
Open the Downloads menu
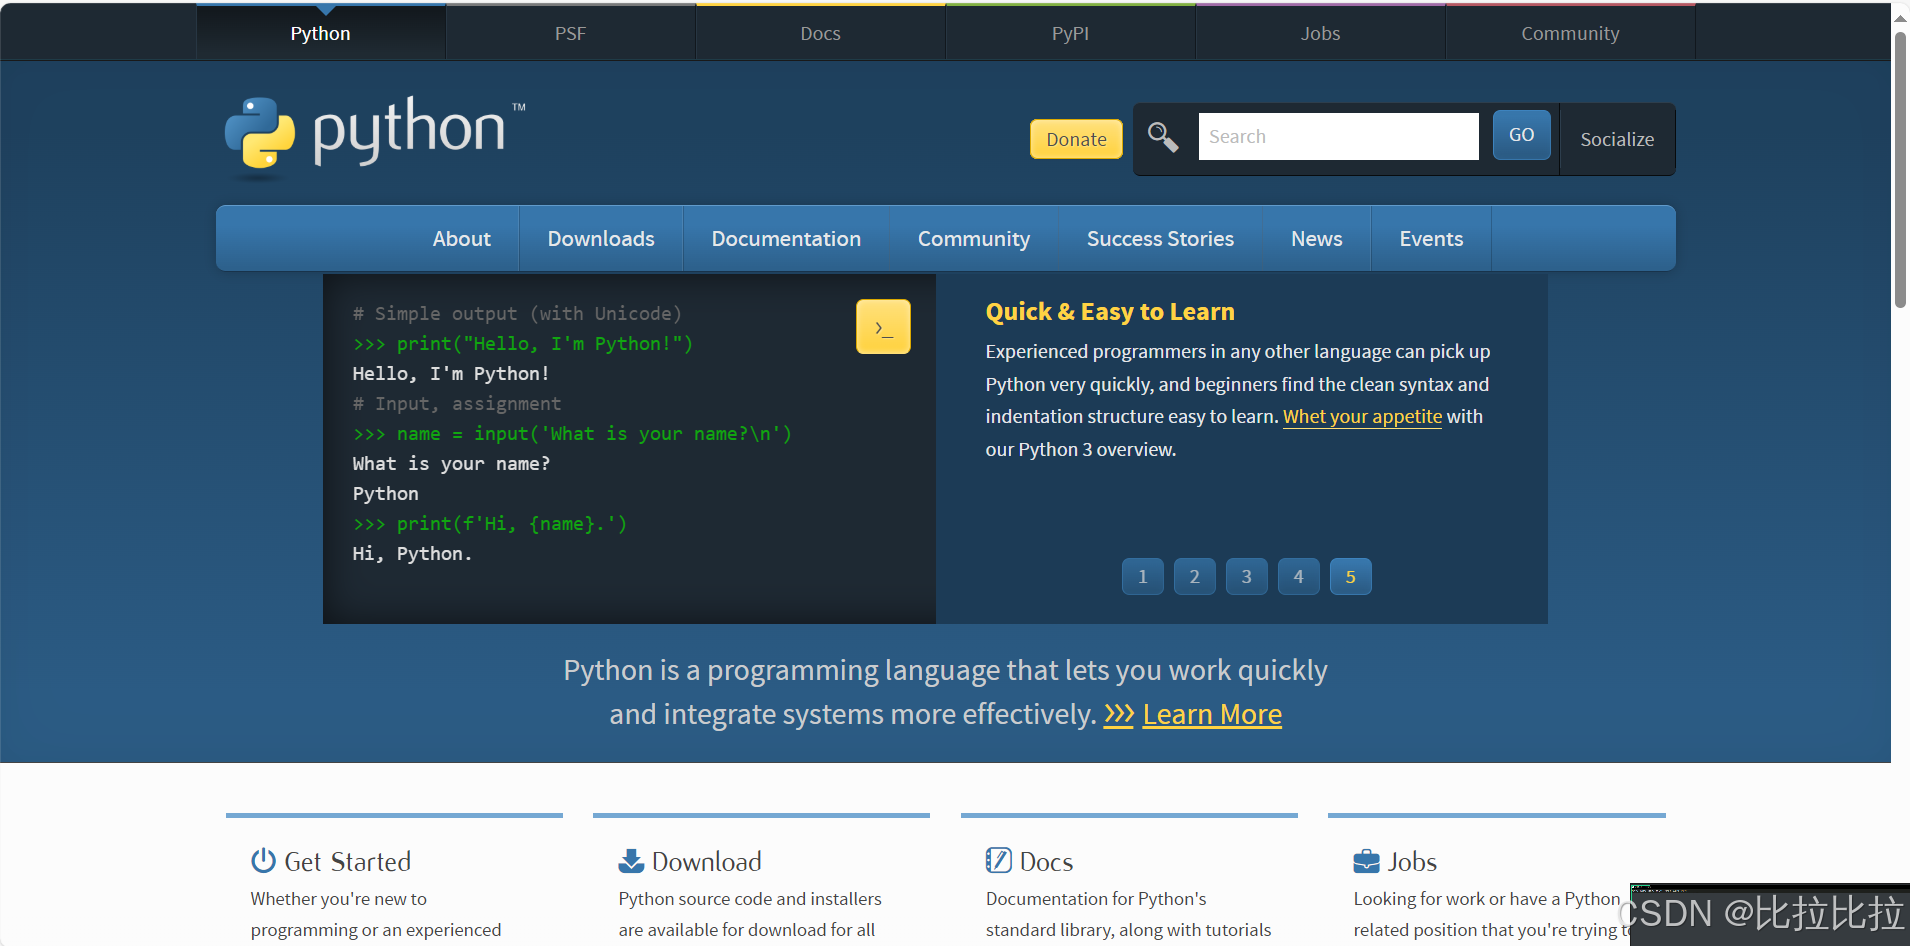click(601, 238)
